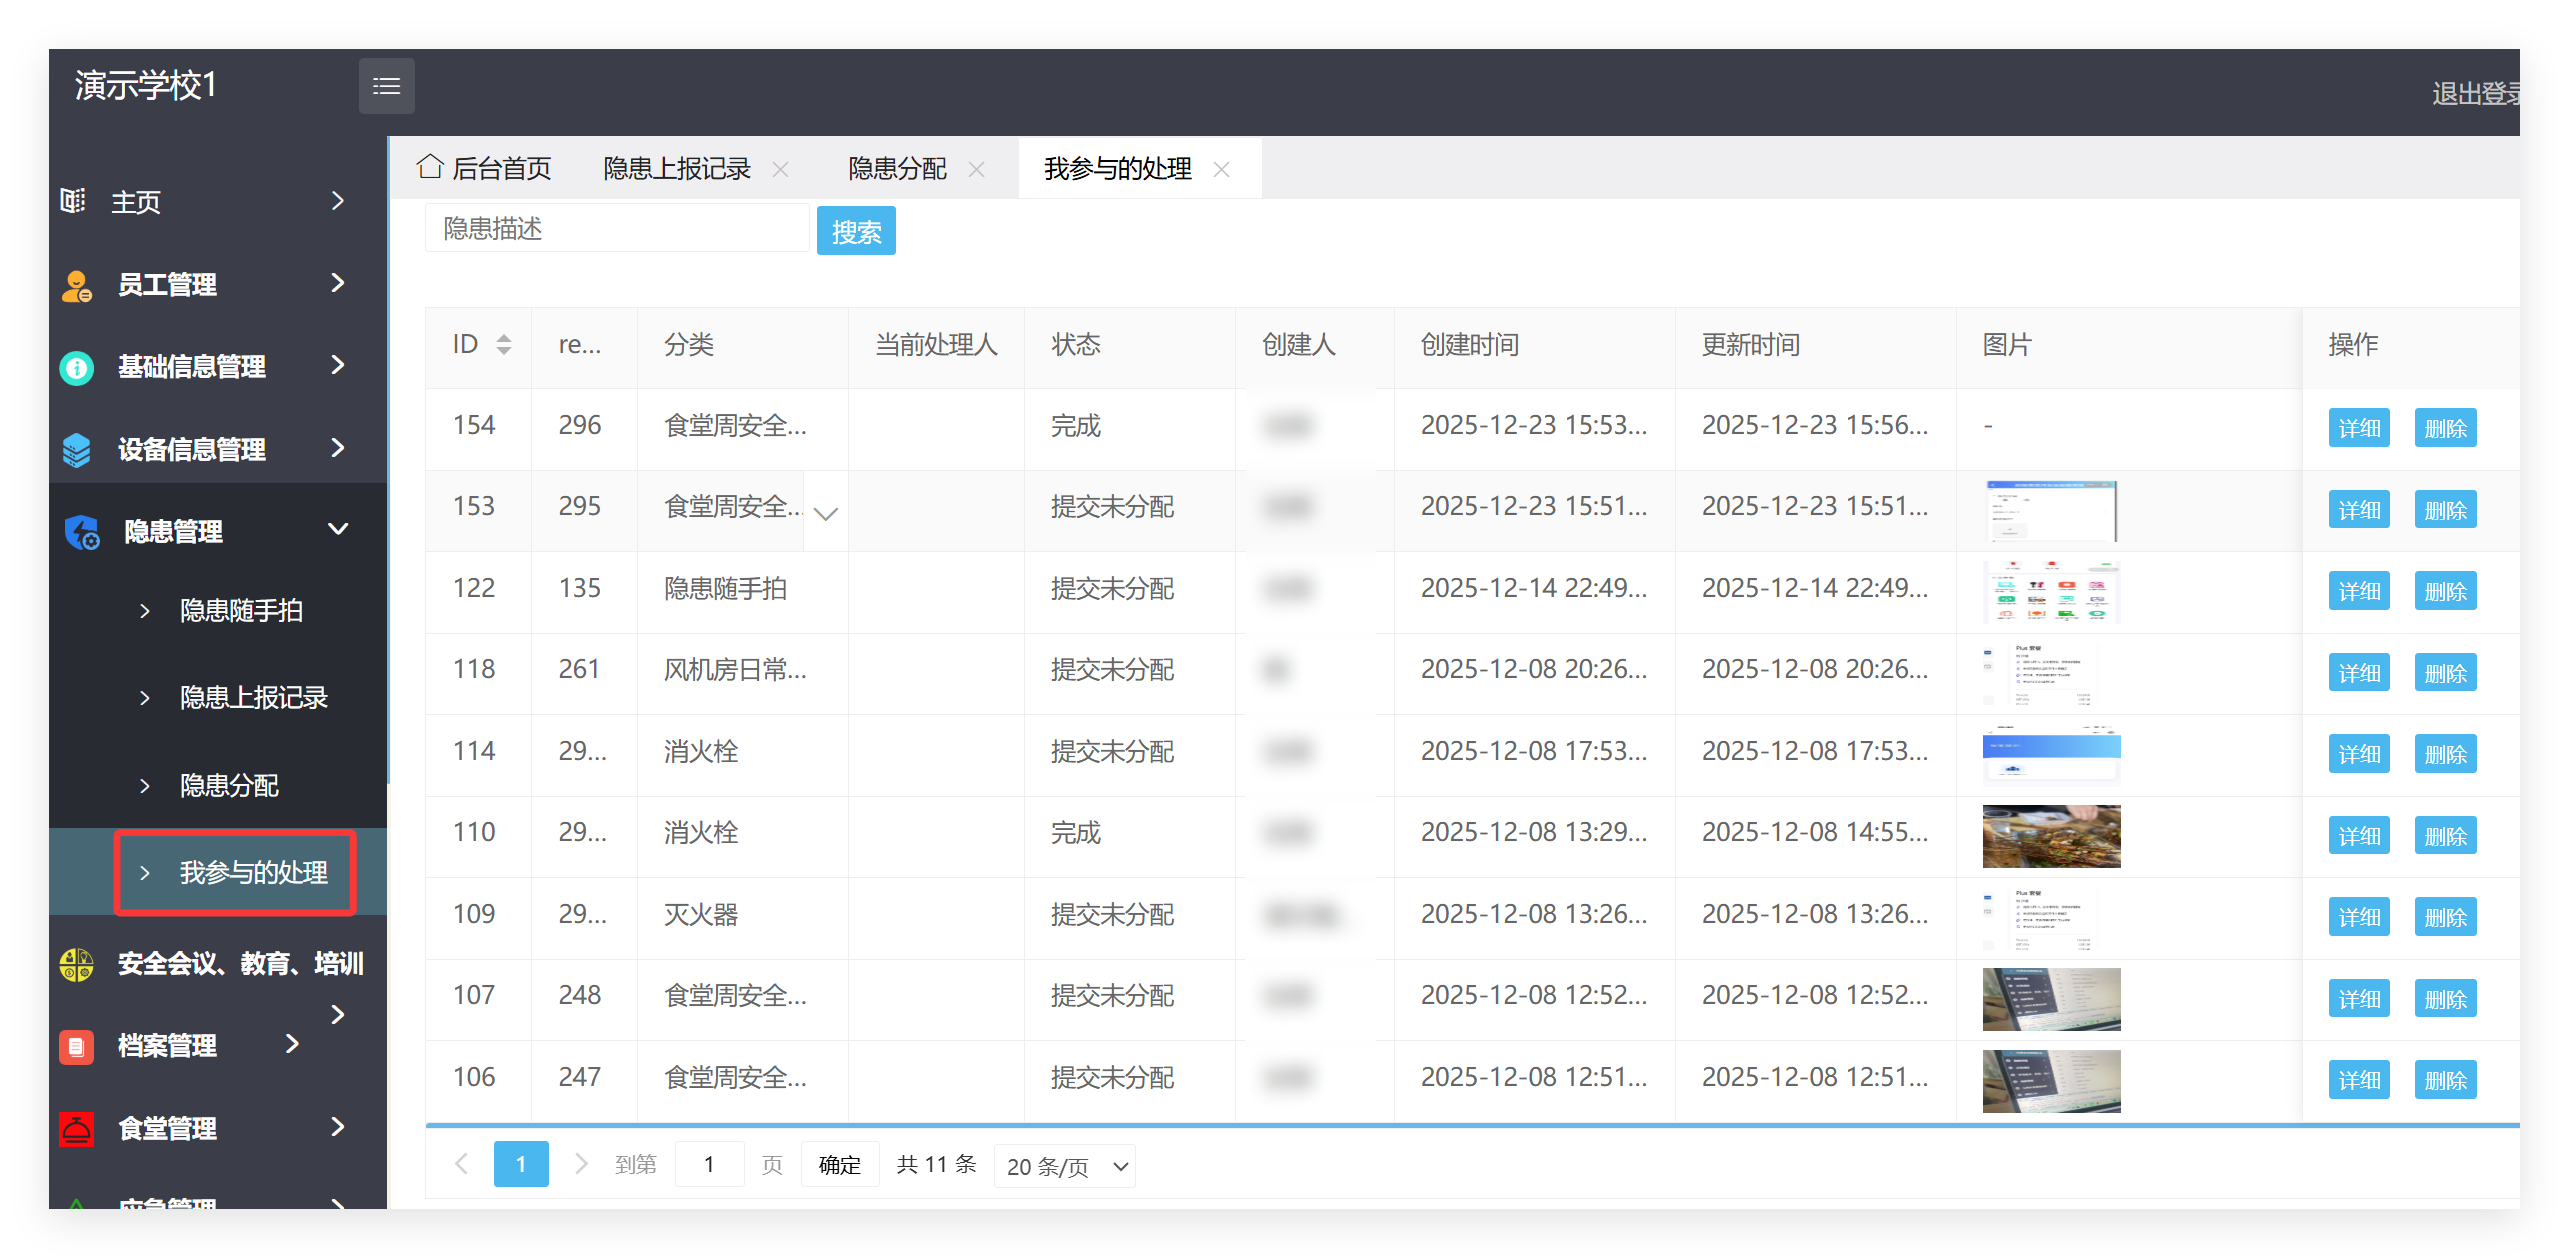Click the 设备信息管理 layers icon
The width and height of the screenshot is (2569, 1258).
coord(75,449)
